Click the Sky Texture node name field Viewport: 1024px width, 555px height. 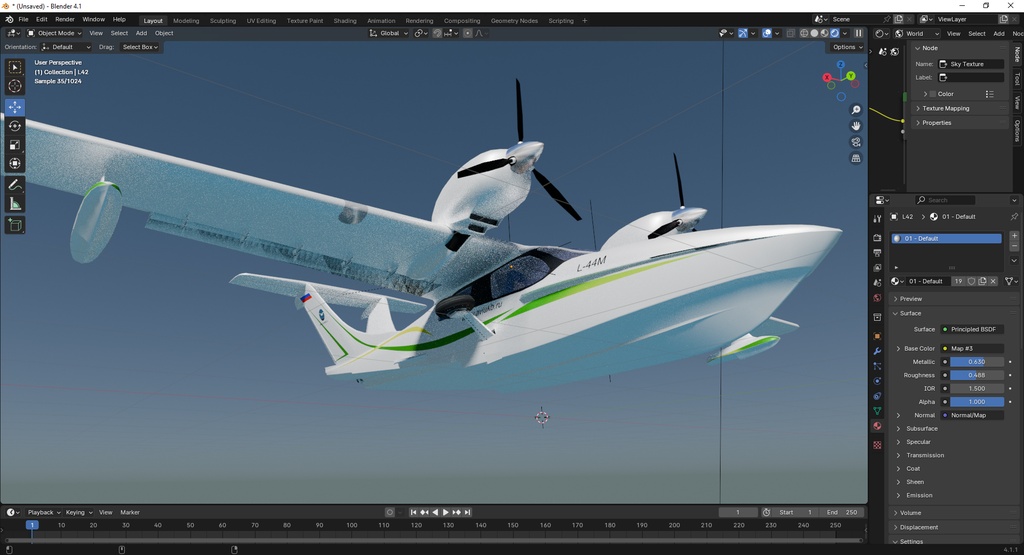coord(970,64)
